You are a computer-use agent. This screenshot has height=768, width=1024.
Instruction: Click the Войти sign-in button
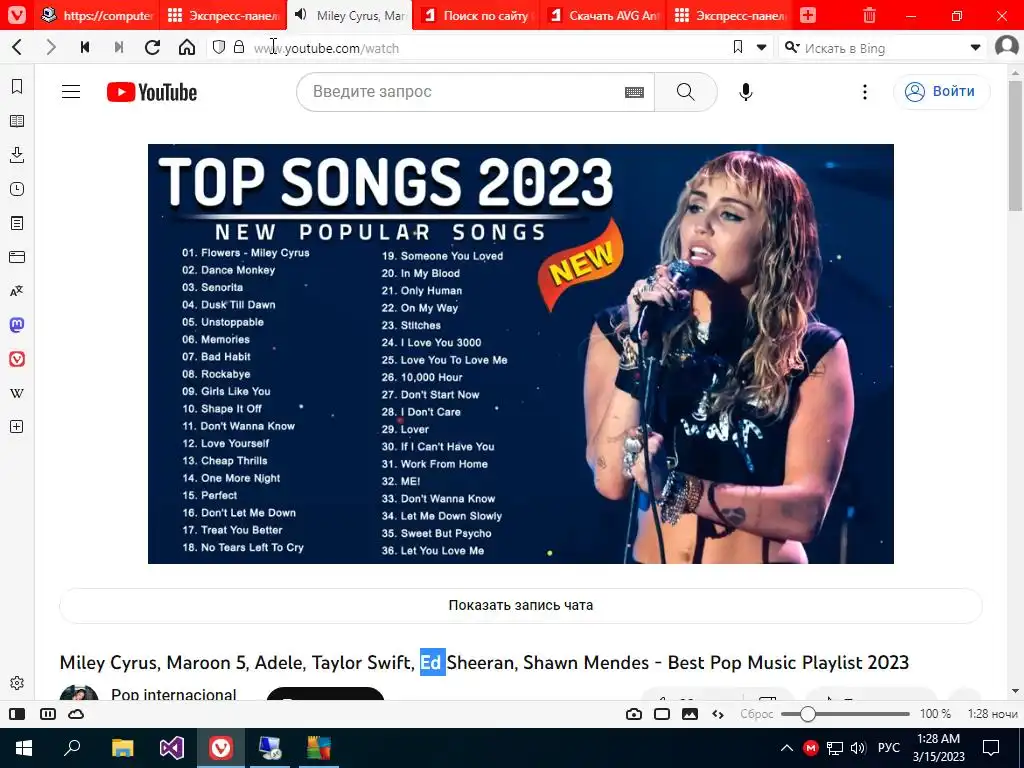click(942, 91)
